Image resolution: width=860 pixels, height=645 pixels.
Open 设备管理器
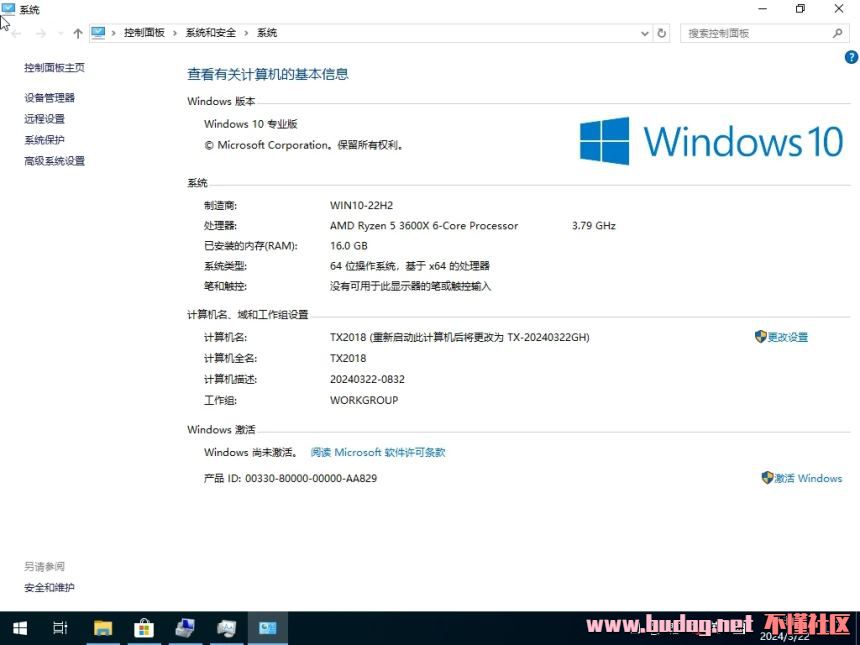[49, 98]
